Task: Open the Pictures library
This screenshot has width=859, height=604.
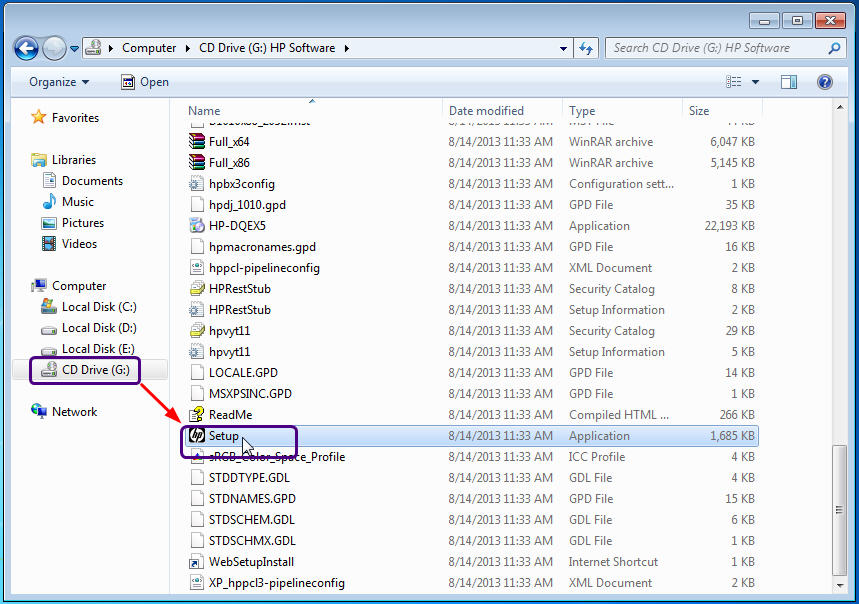Action: point(72,223)
